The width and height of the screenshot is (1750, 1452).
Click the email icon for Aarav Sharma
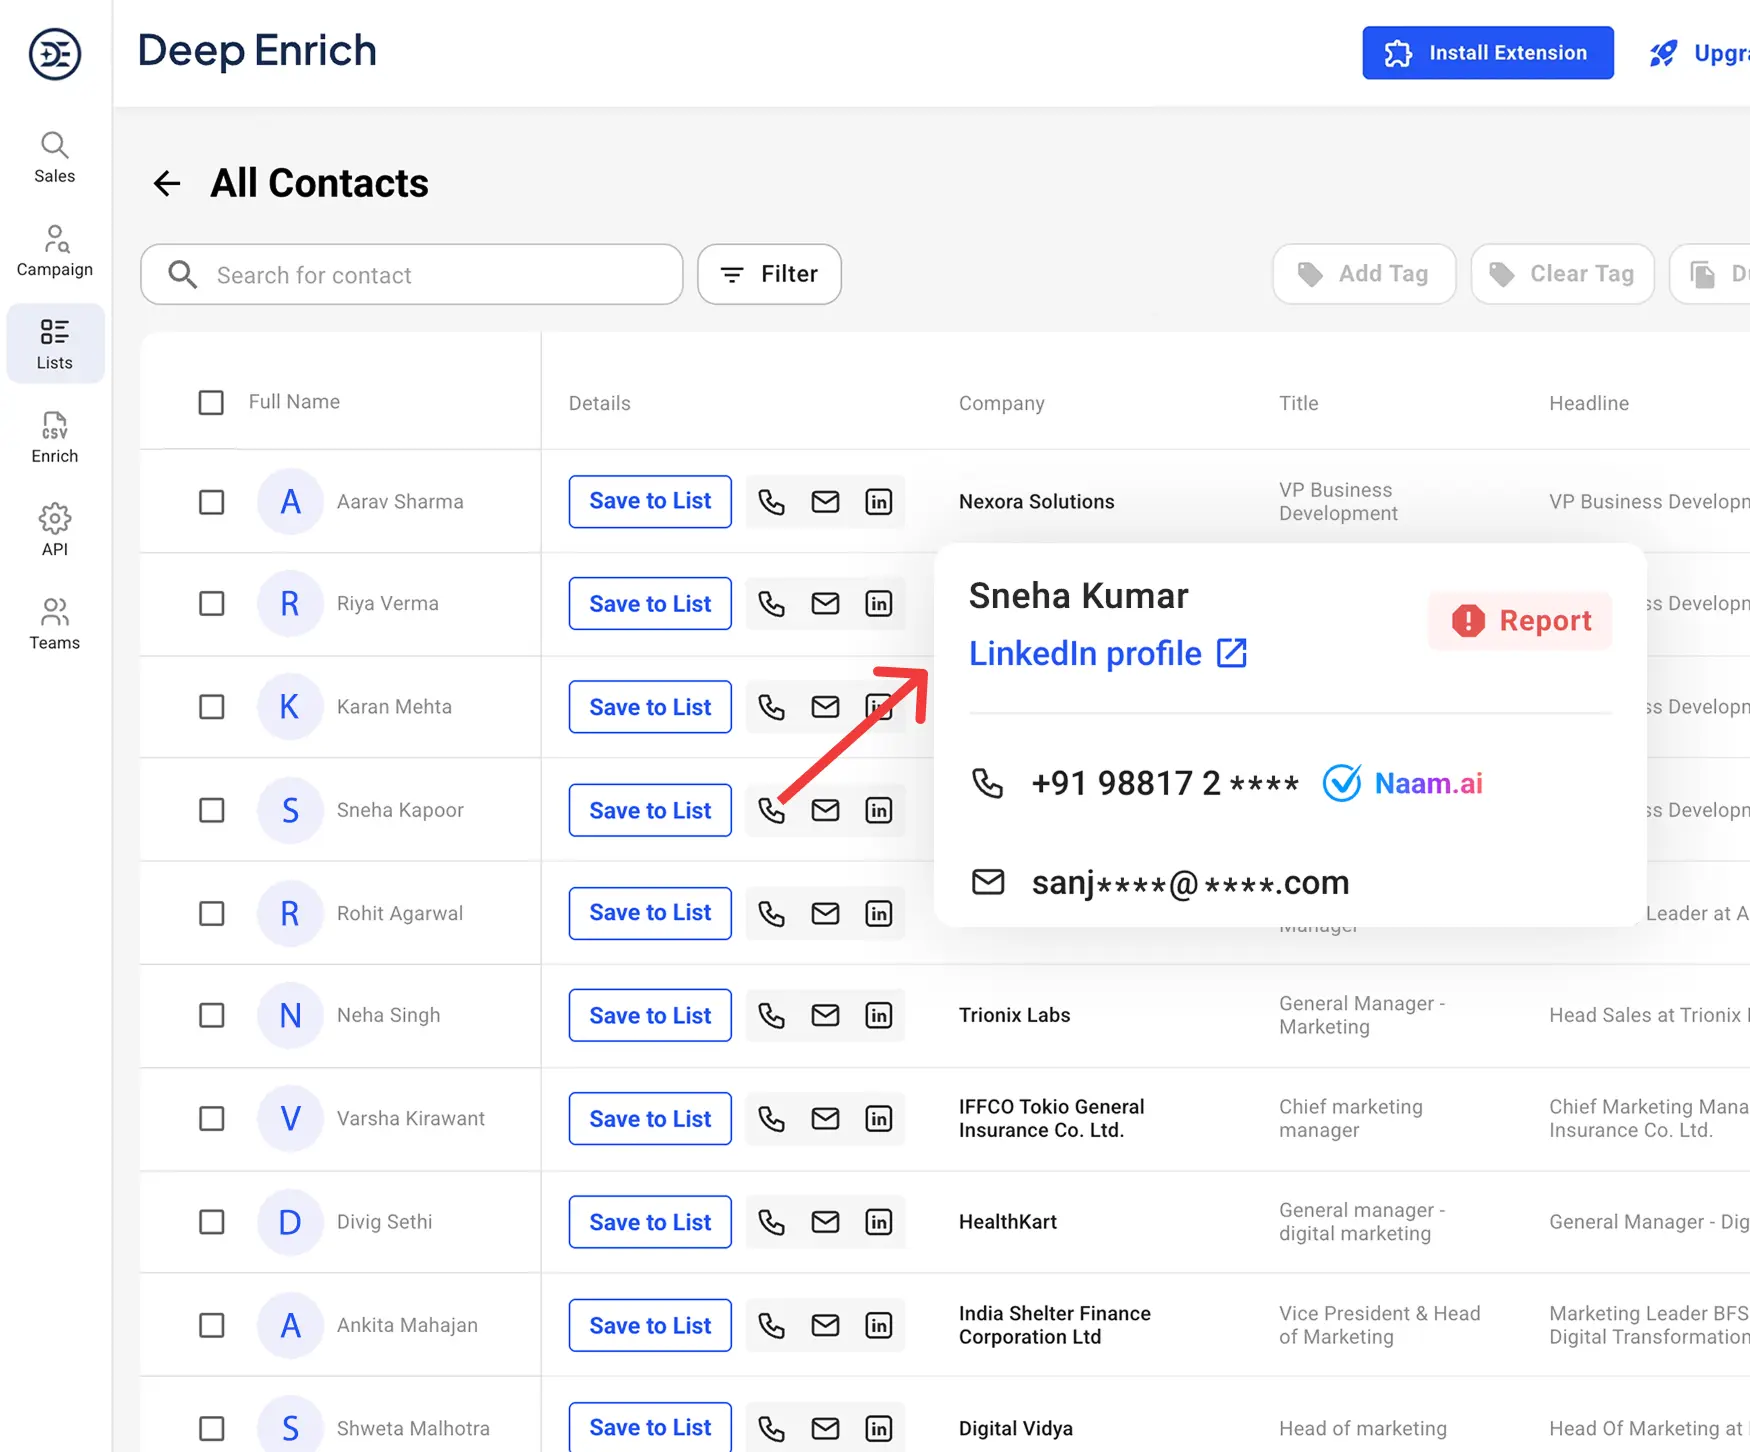tap(825, 501)
